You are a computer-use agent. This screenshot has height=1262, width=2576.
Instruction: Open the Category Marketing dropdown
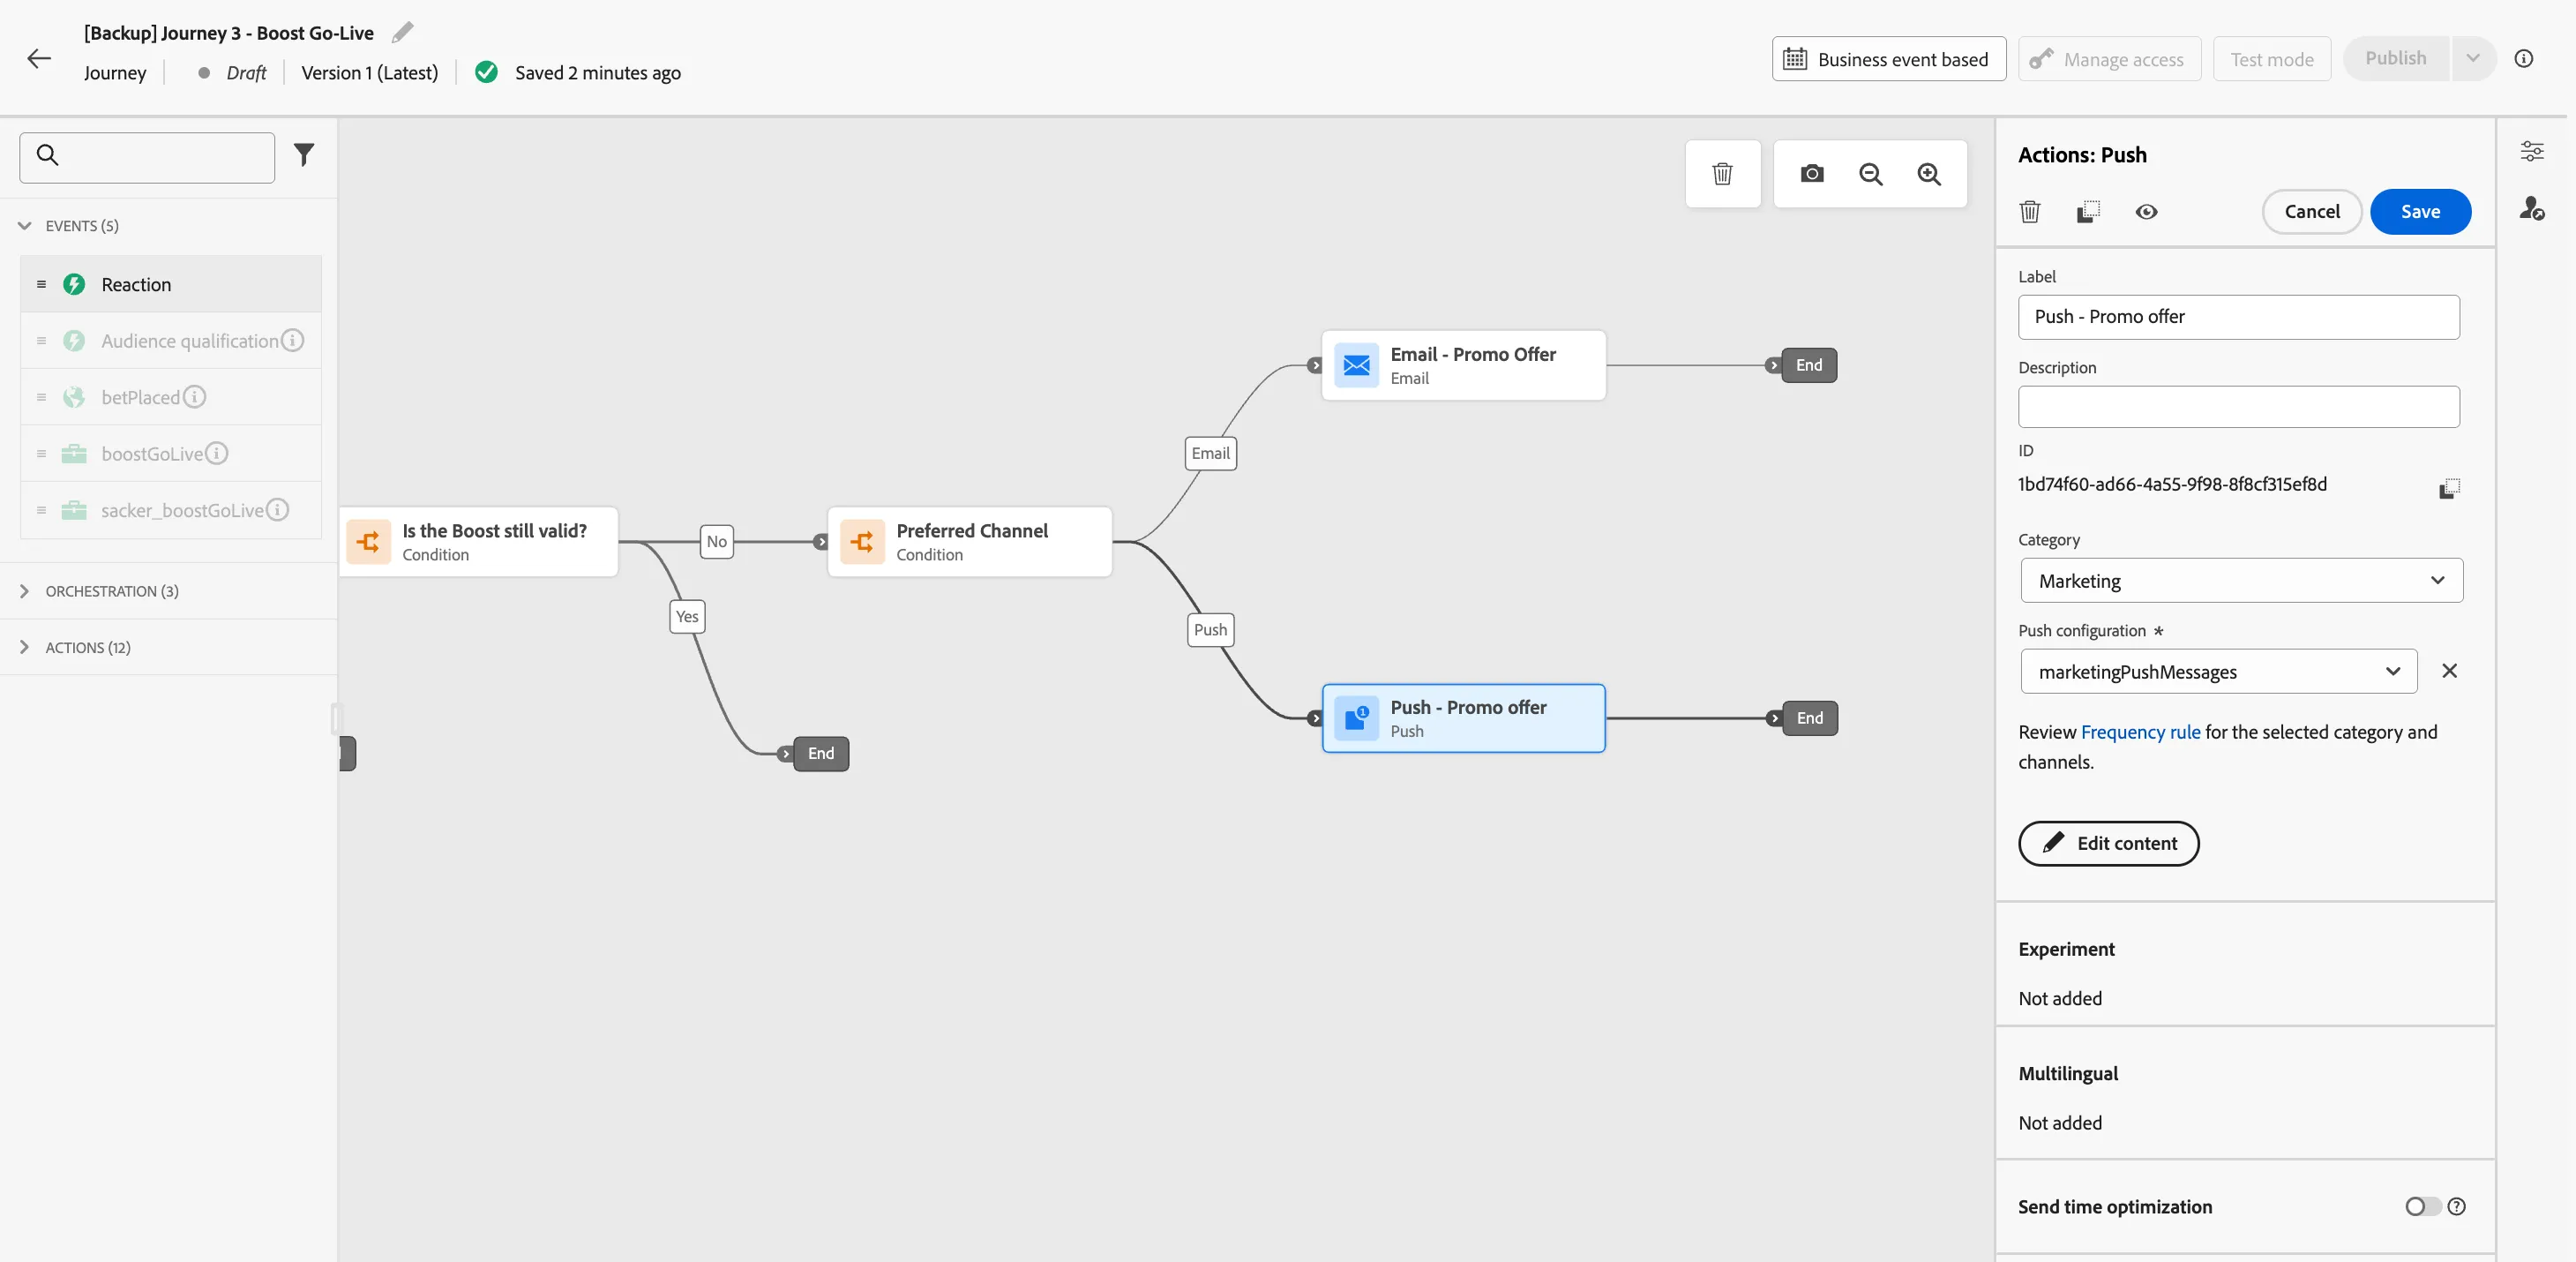pyautogui.click(x=2241, y=581)
